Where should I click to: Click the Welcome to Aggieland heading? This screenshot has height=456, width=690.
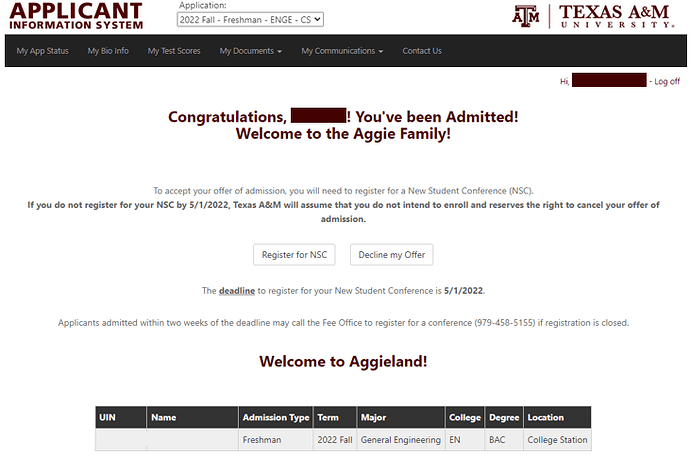[x=343, y=362]
